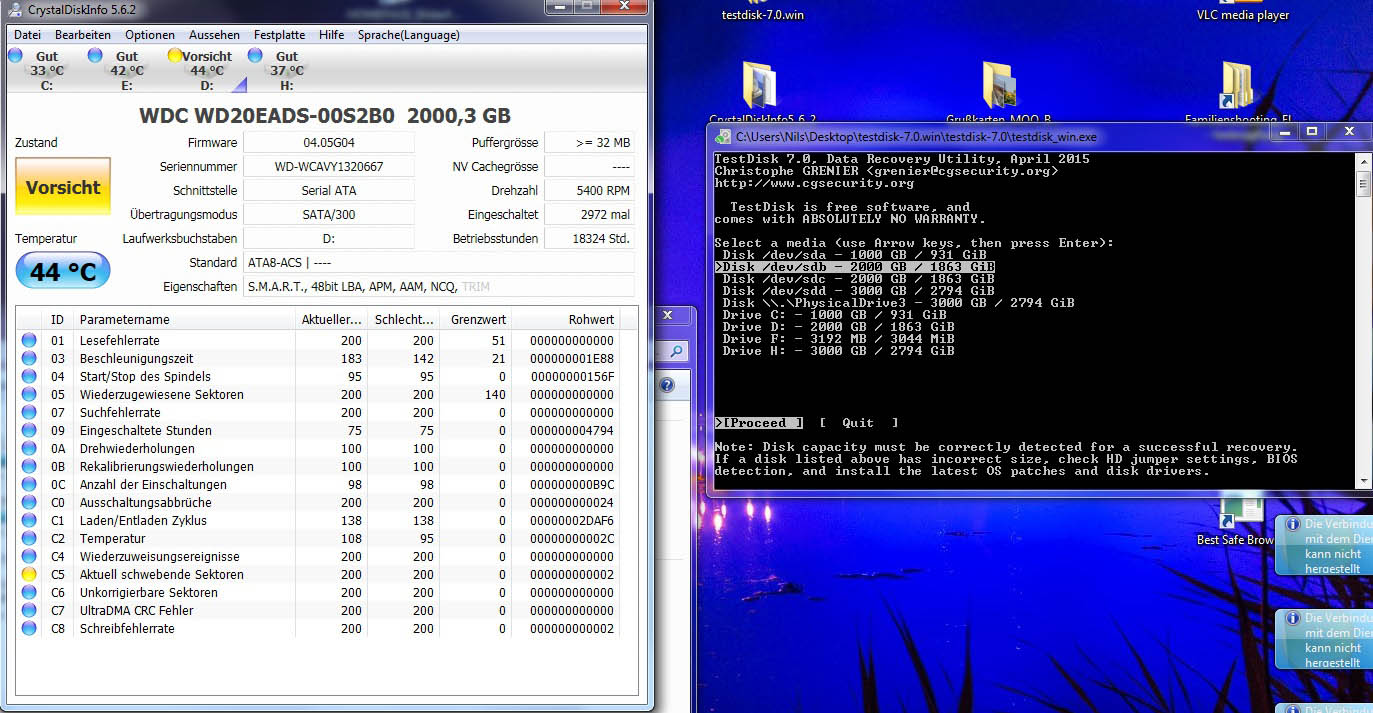The width and height of the screenshot is (1373, 713).
Task: Click the Firmware value 04.05G04
Action: tap(329, 143)
